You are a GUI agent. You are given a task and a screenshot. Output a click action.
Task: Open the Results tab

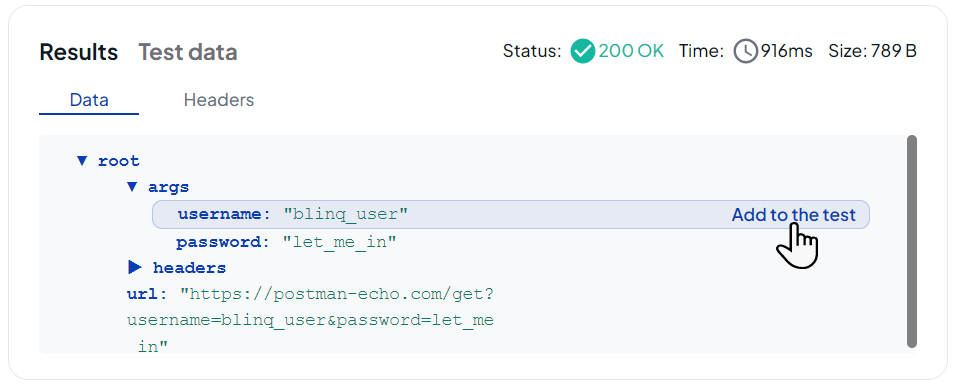pyautogui.click(x=78, y=52)
